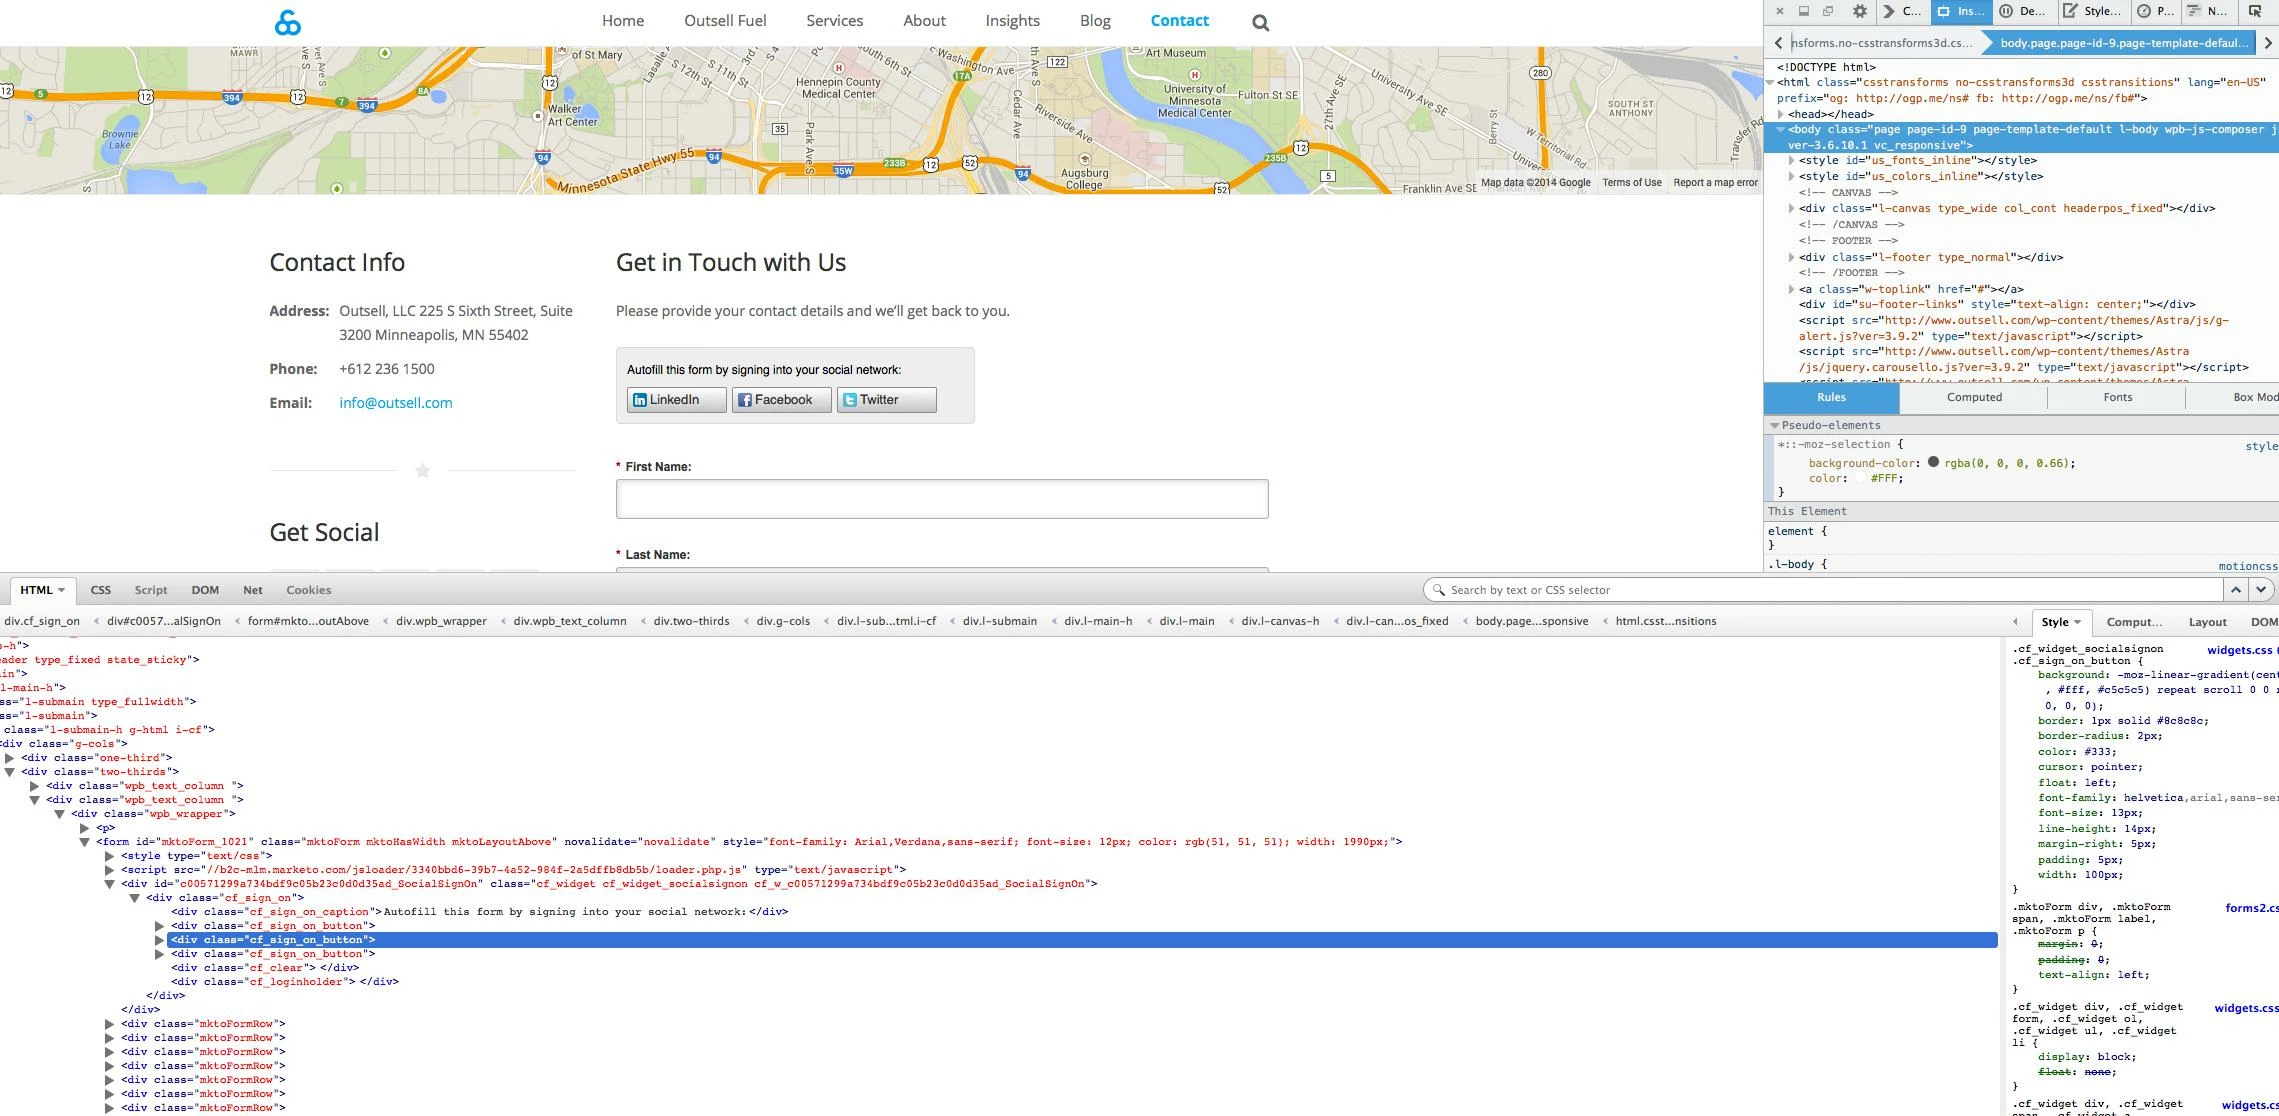Collapse the Pseudo-elements section

coord(1775,425)
